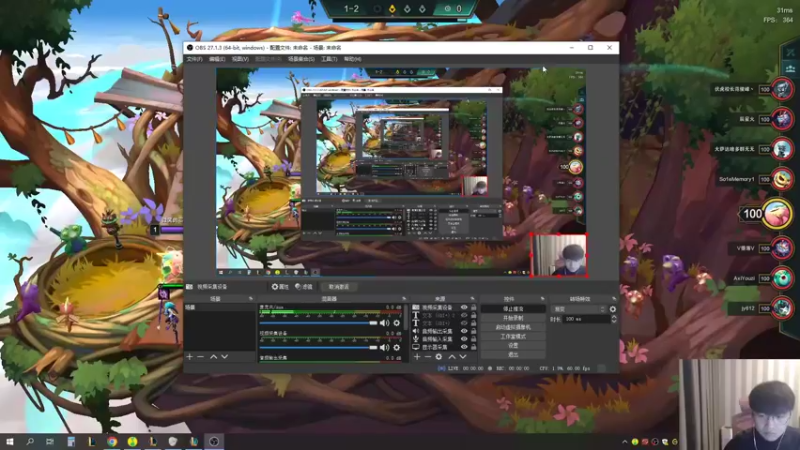Open the 帮助(H) menu
Viewport: 800px width, 450px height.
(x=353, y=59)
